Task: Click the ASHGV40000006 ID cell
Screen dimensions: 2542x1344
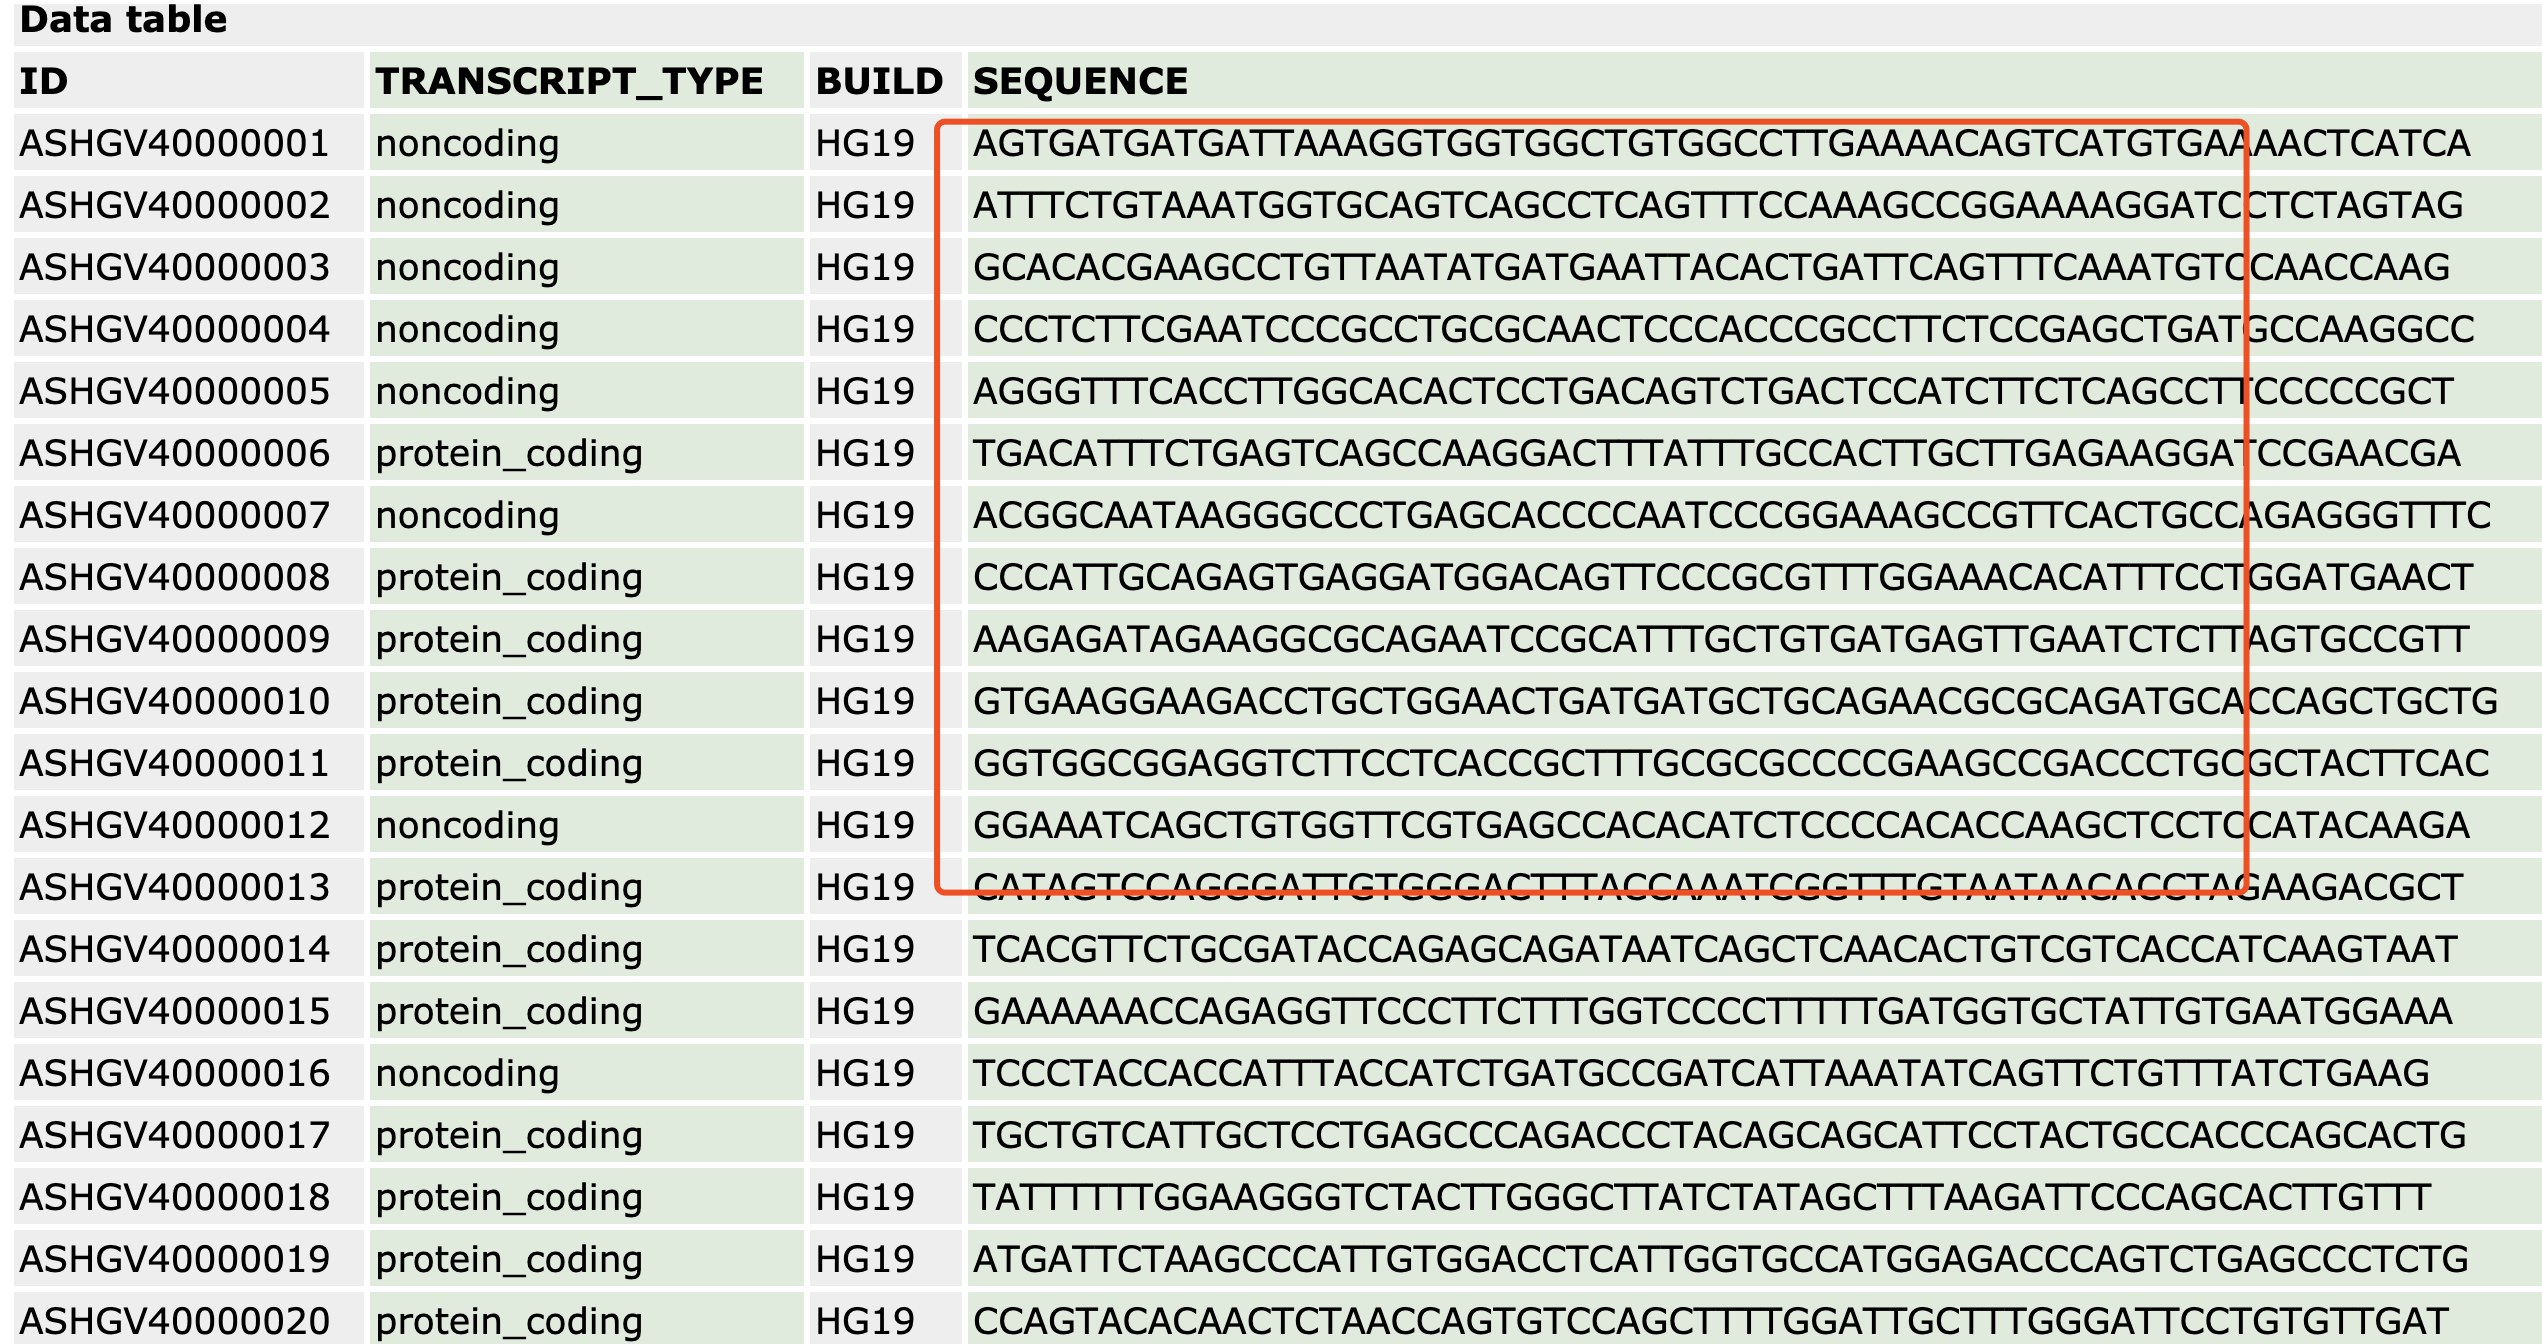Action: (x=174, y=454)
